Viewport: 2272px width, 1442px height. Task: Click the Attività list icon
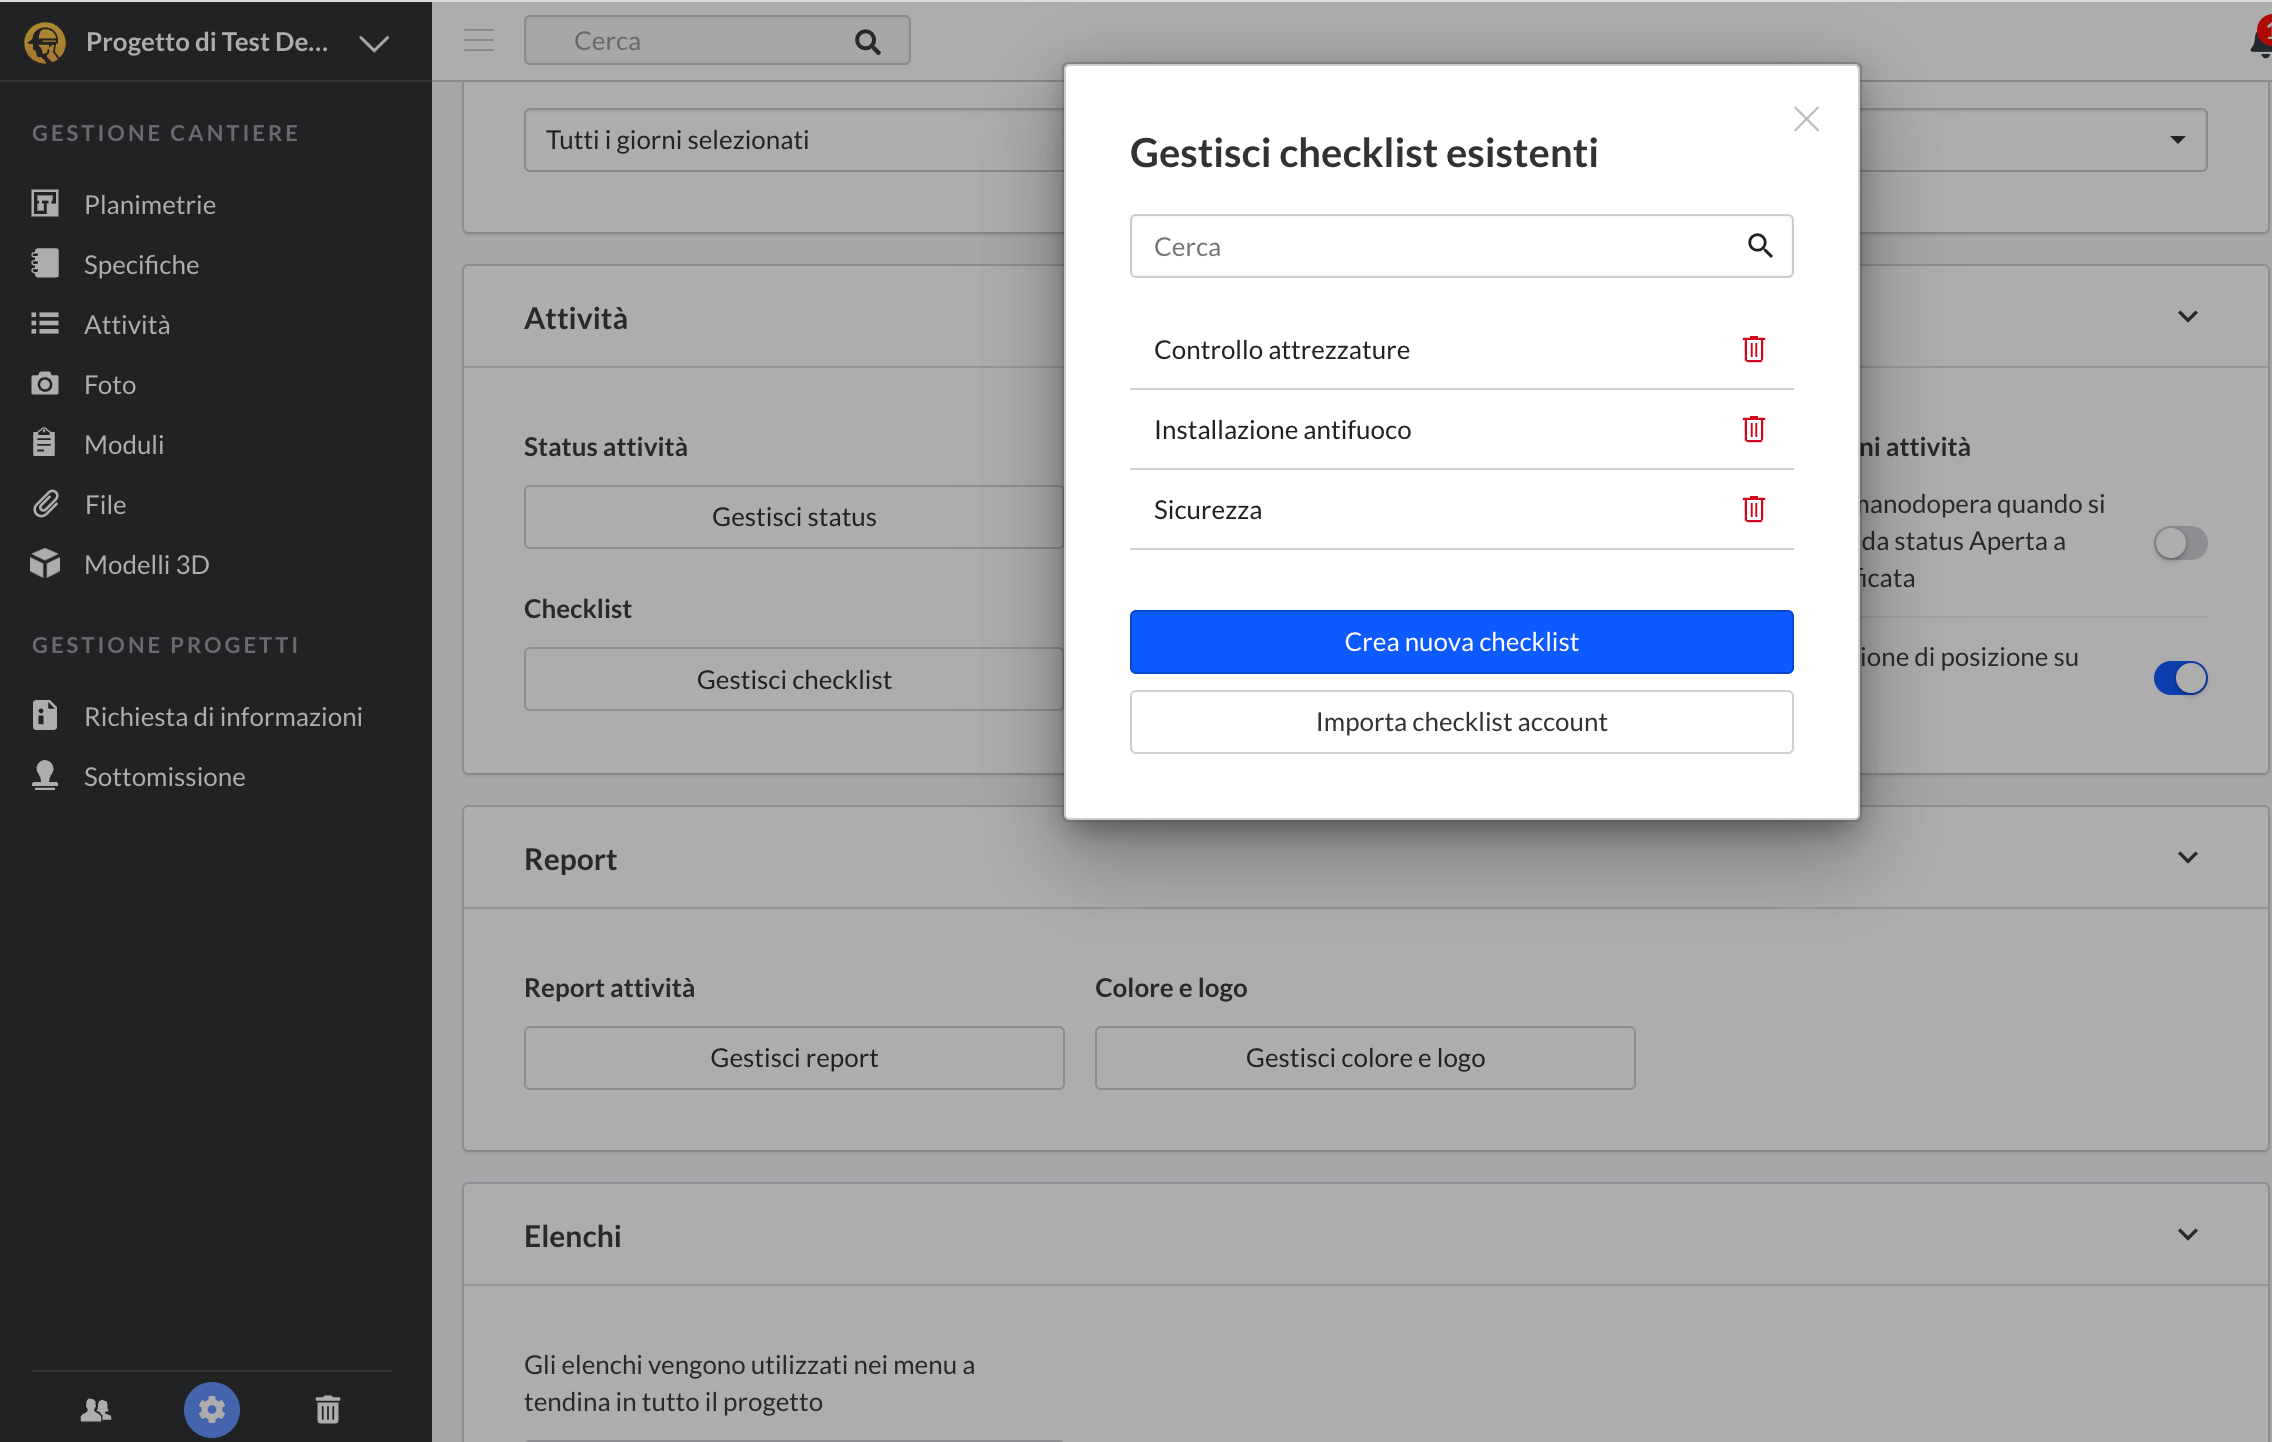click(45, 323)
